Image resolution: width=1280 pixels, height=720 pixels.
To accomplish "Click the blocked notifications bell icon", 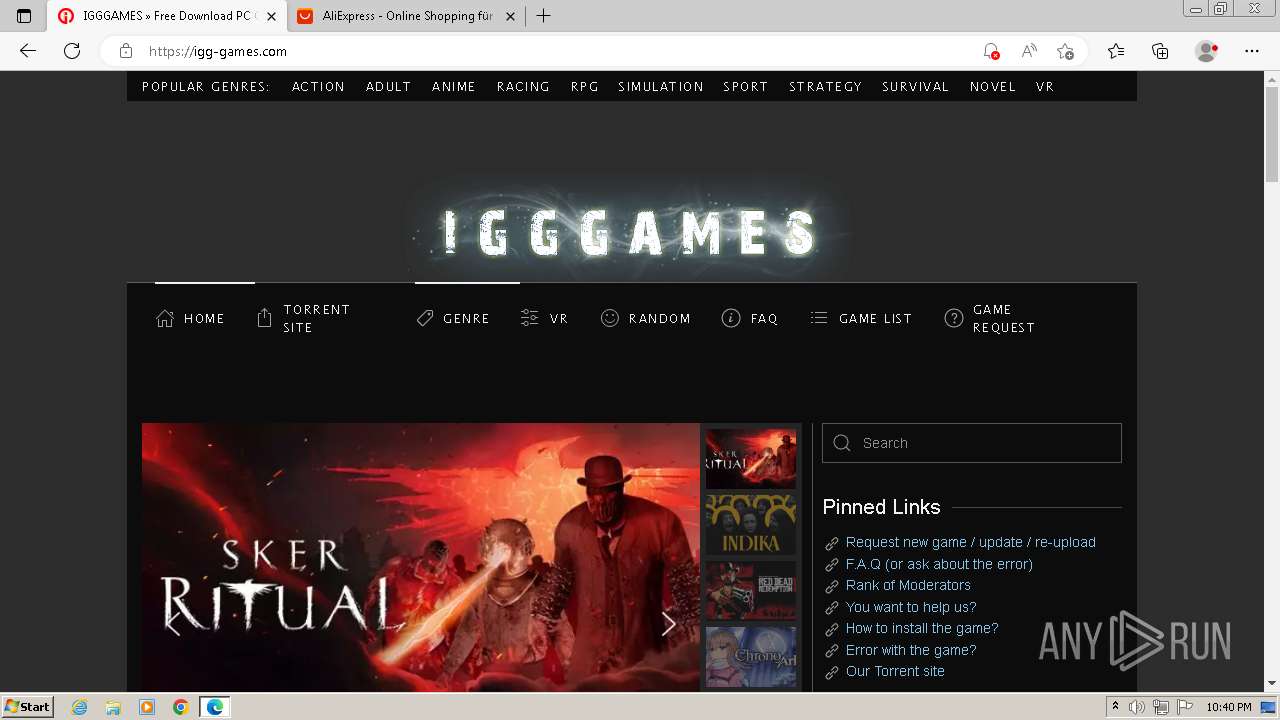I will (x=990, y=51).
